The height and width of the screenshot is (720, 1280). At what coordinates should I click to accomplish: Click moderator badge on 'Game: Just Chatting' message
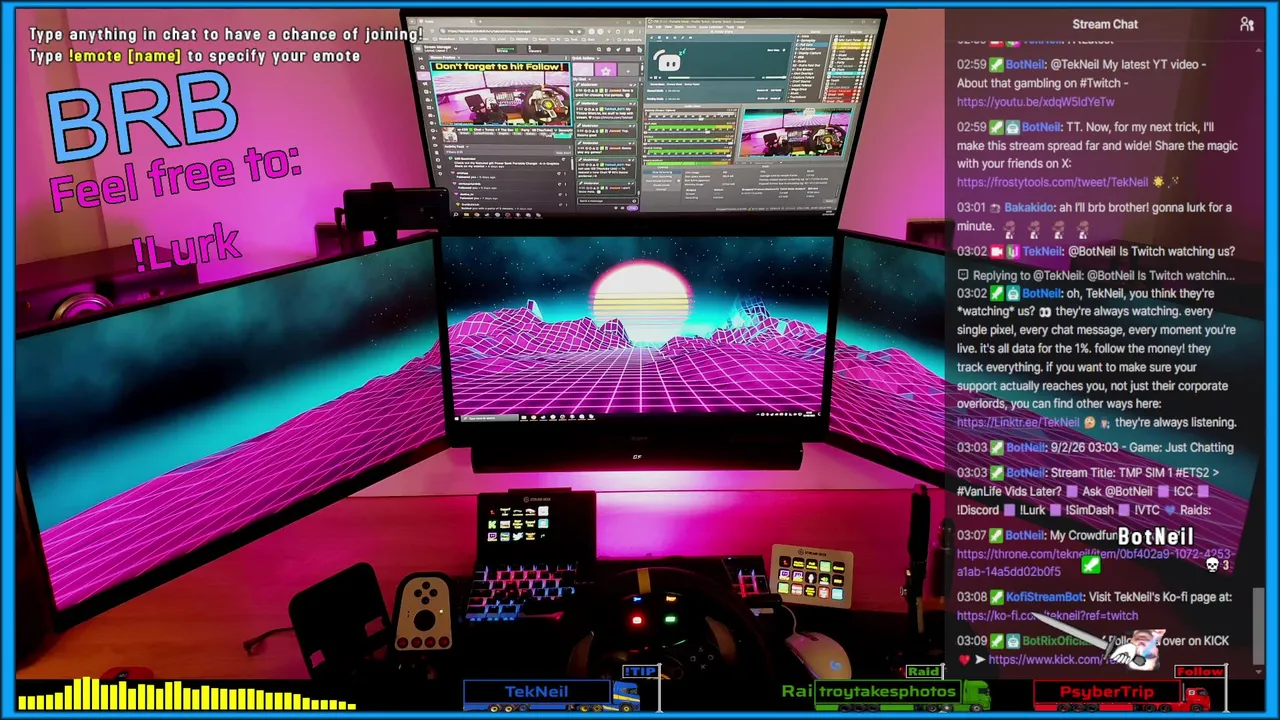(x=996, y=448)
